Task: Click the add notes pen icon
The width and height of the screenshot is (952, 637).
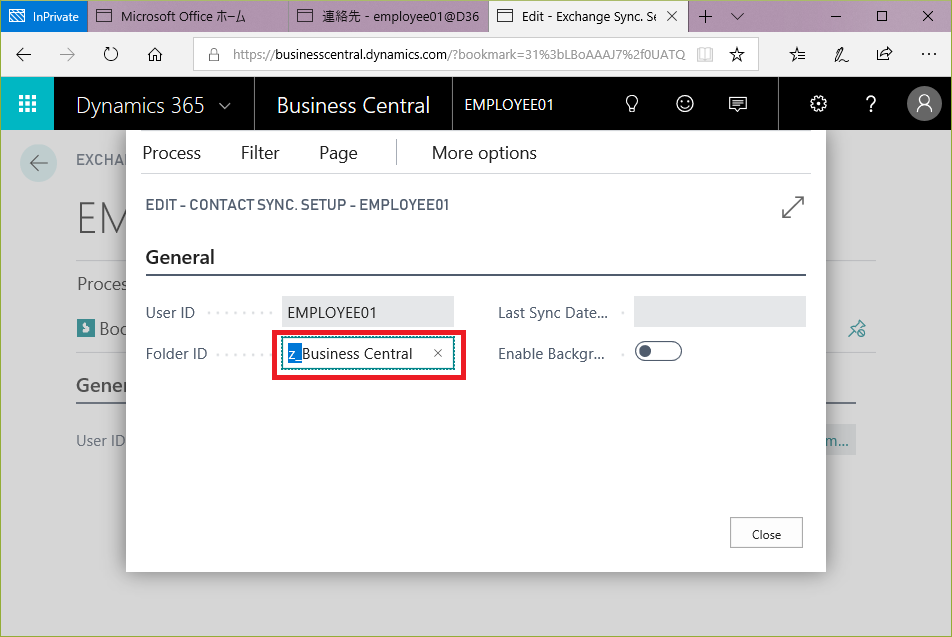Action: [841, 55]
